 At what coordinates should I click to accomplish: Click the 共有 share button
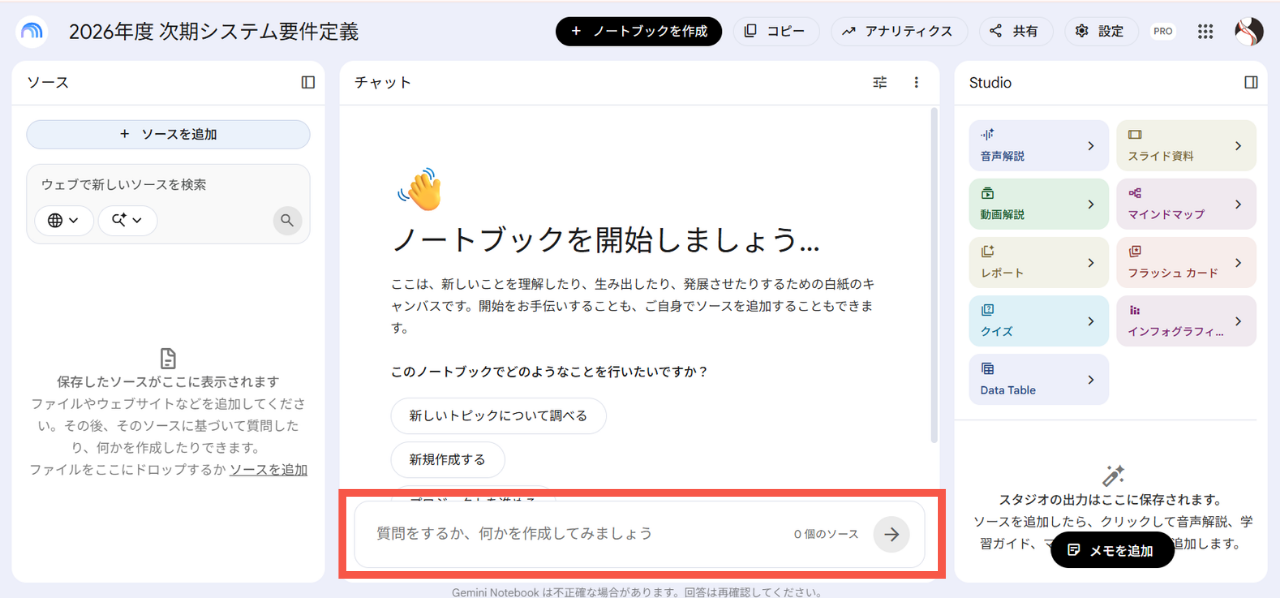pos(1015,31)
